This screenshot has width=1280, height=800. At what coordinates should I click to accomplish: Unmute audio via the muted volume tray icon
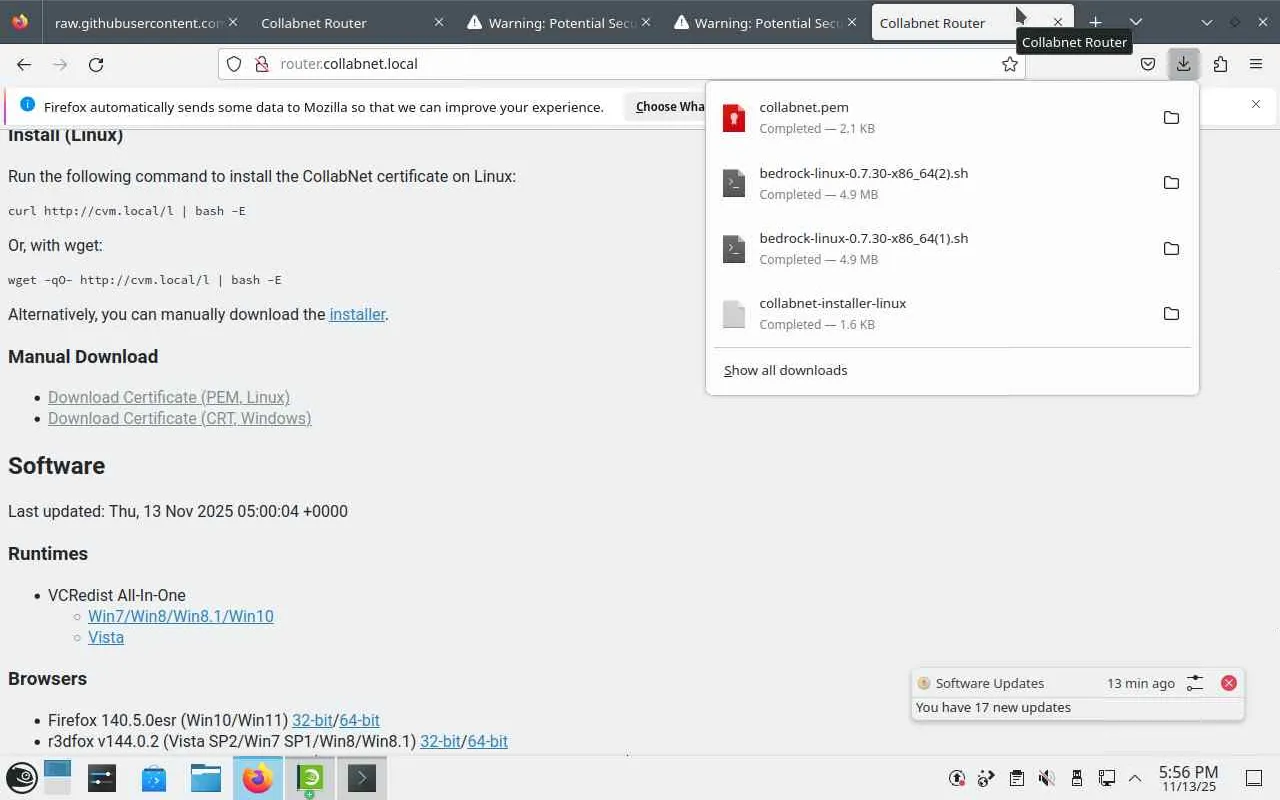1046,778
